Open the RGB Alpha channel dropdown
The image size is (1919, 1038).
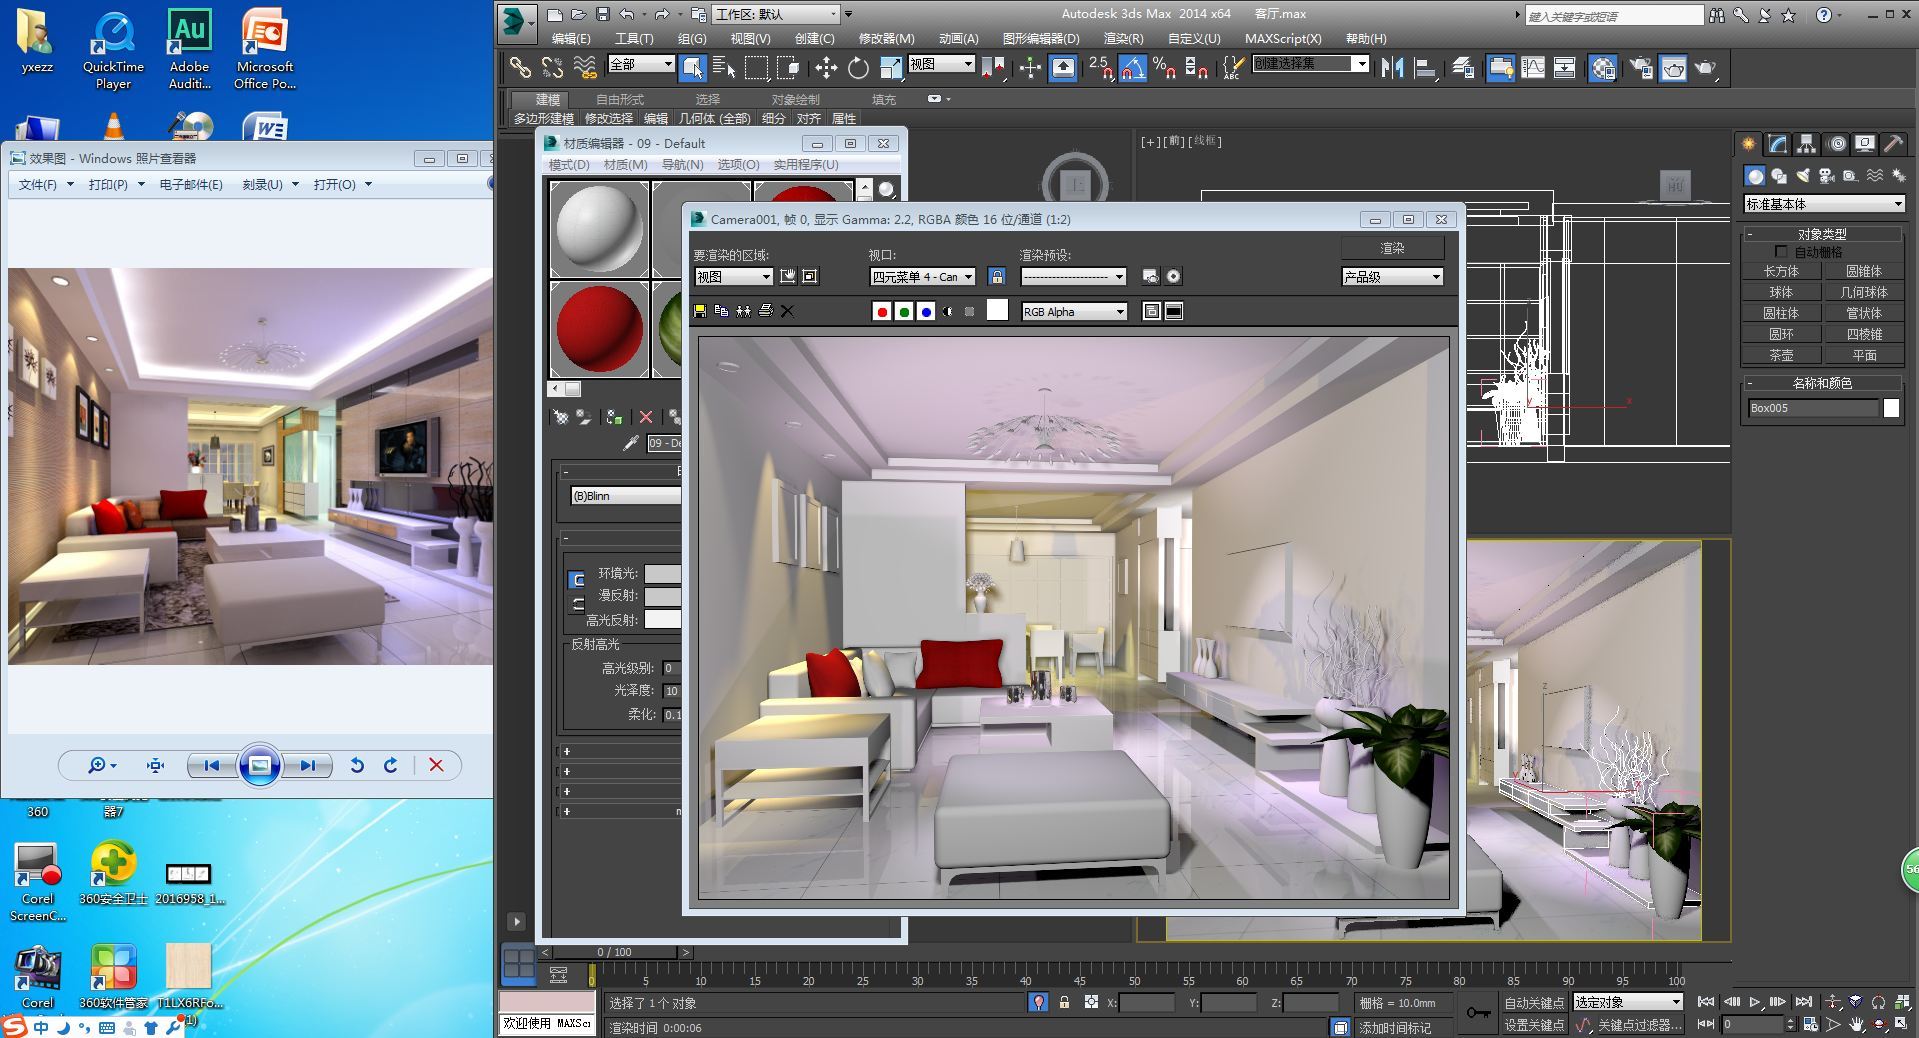[1074, 312]
